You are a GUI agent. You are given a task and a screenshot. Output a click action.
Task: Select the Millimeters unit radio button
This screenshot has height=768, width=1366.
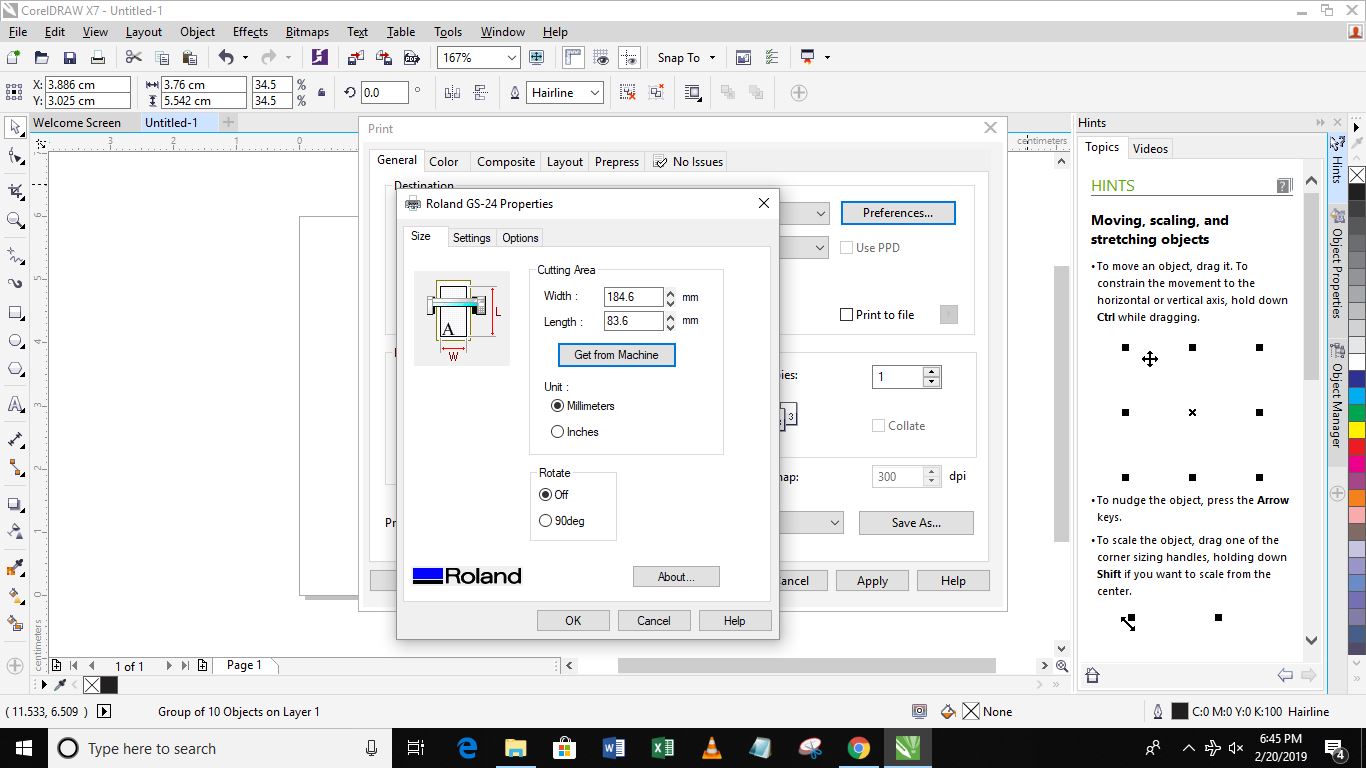click(557, 406)
